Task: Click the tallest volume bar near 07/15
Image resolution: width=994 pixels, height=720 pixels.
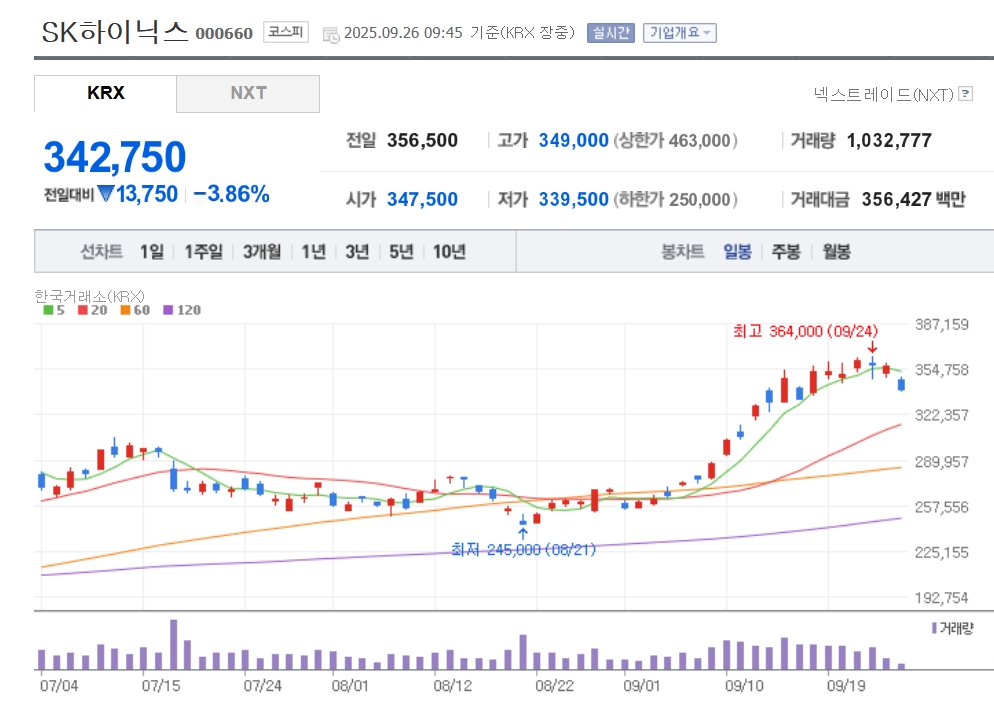Action: pos(173,644)
